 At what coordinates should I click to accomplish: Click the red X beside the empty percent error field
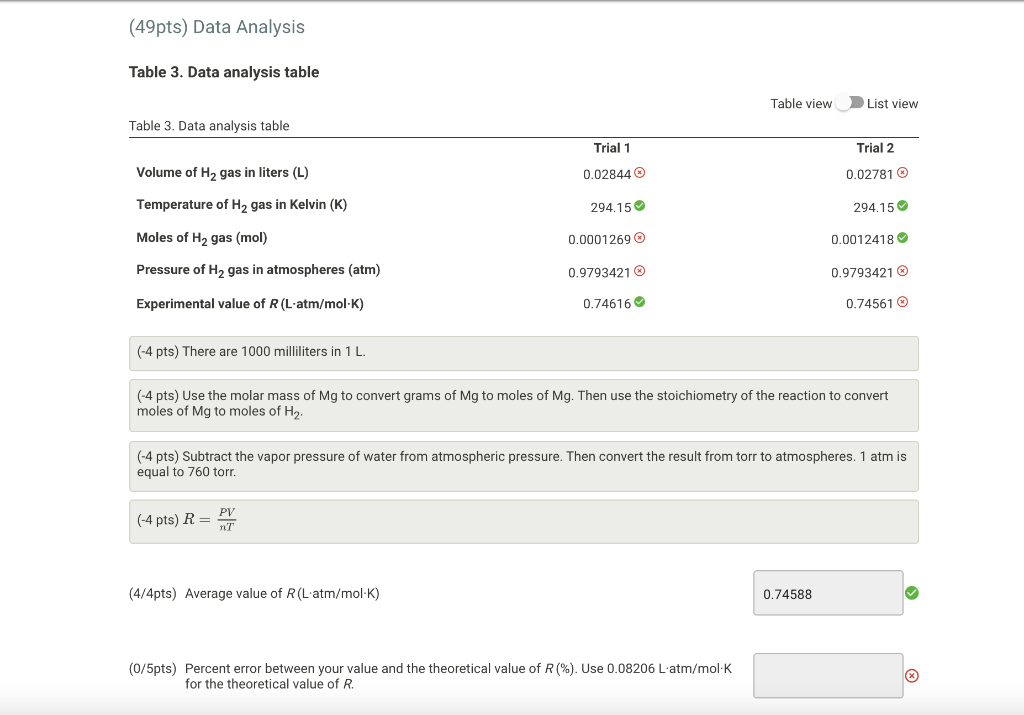(911, 676)
